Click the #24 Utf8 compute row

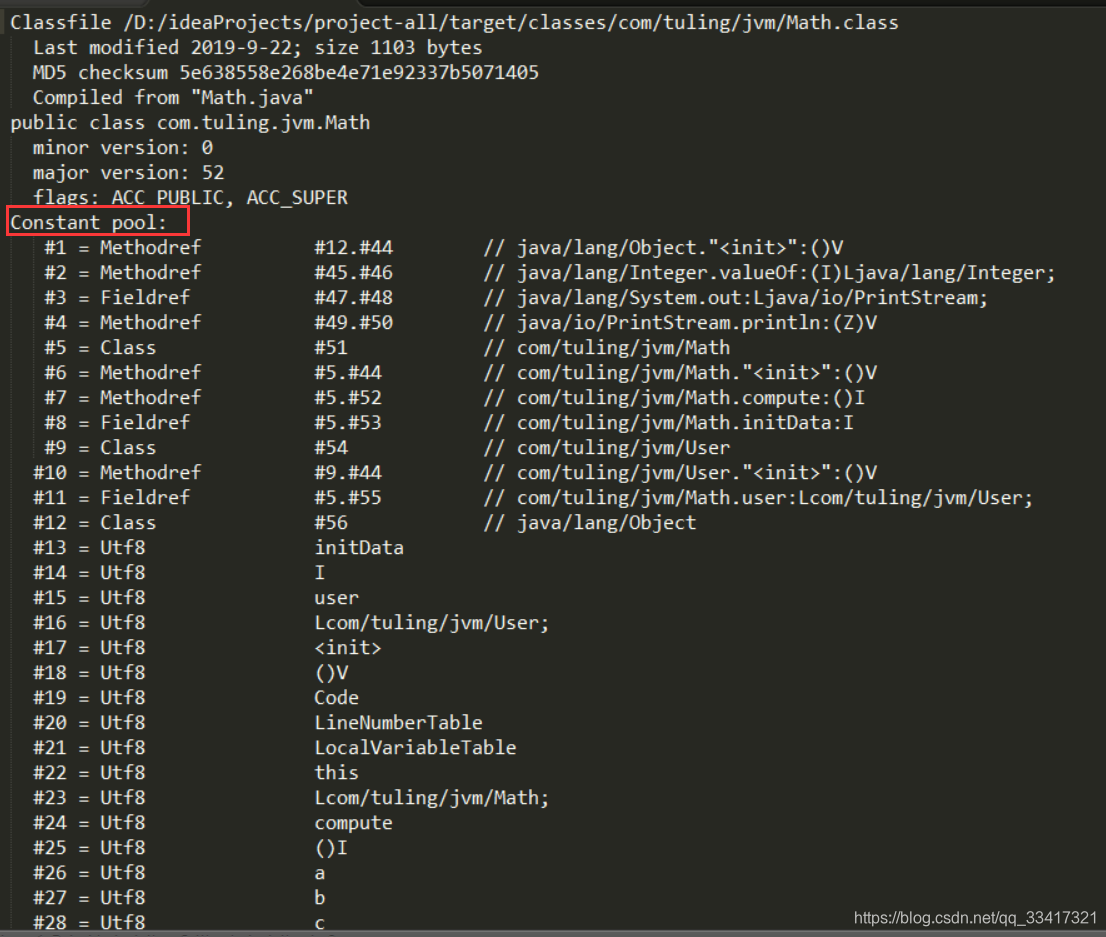(x=212, y=823)
